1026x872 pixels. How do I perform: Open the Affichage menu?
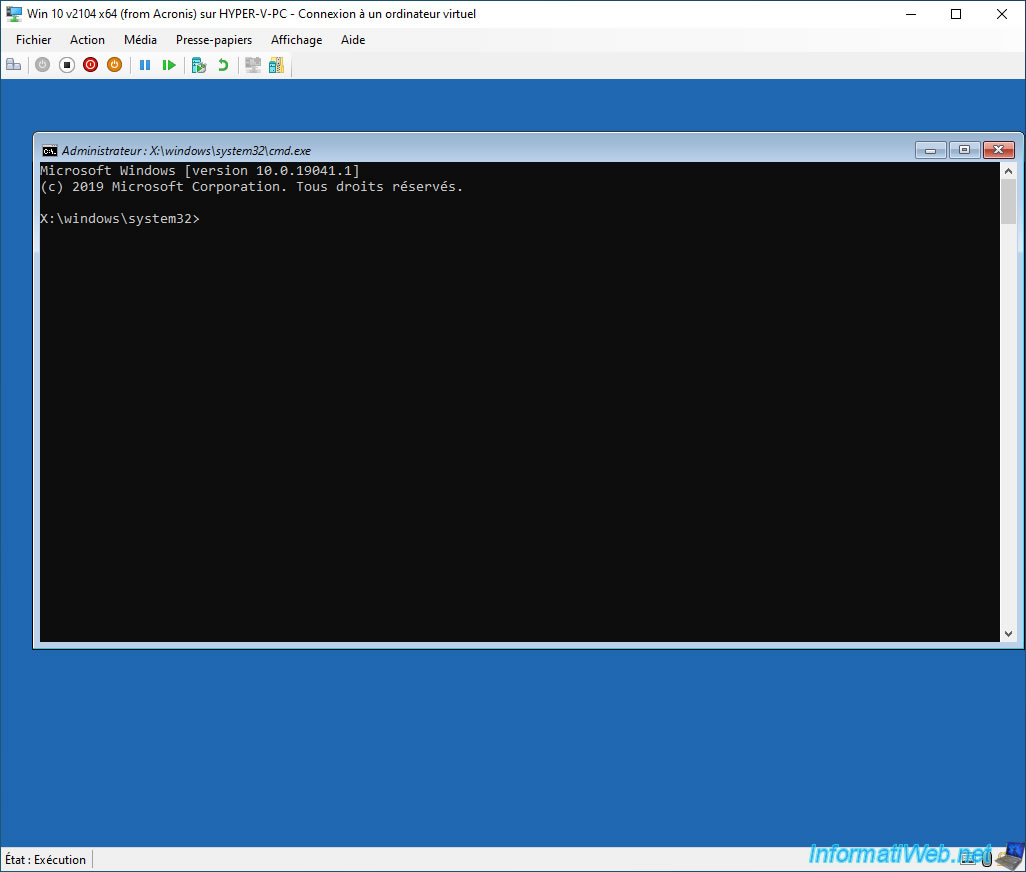296,40
